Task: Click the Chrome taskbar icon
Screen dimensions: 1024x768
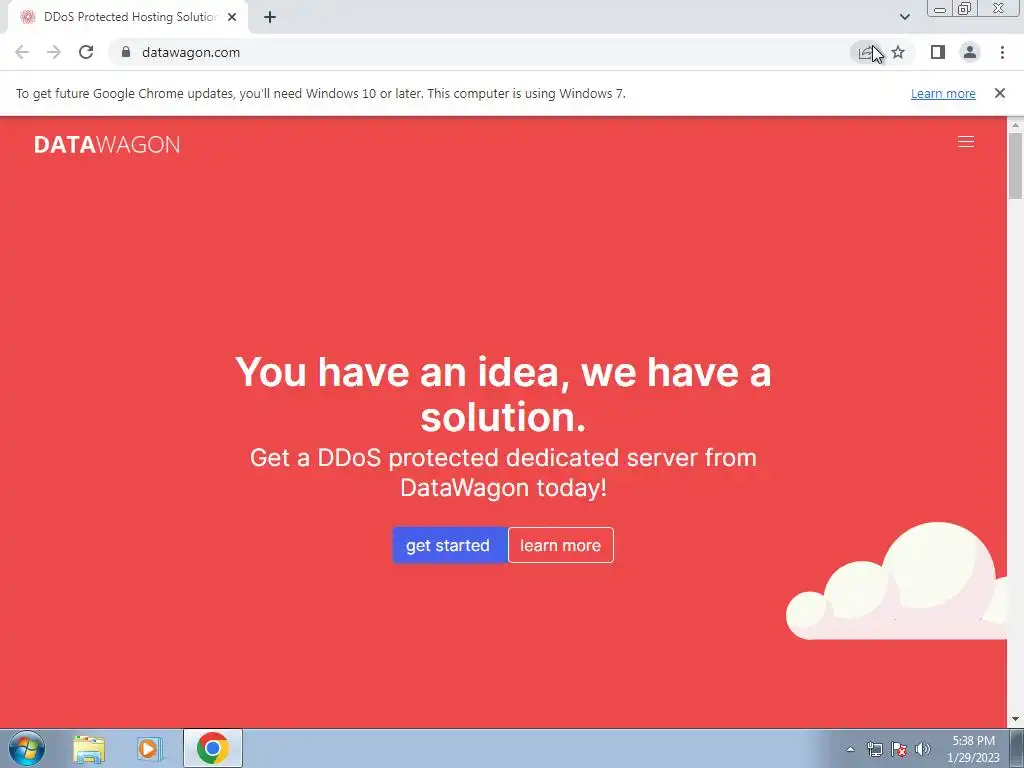Action: click(212, 748)
